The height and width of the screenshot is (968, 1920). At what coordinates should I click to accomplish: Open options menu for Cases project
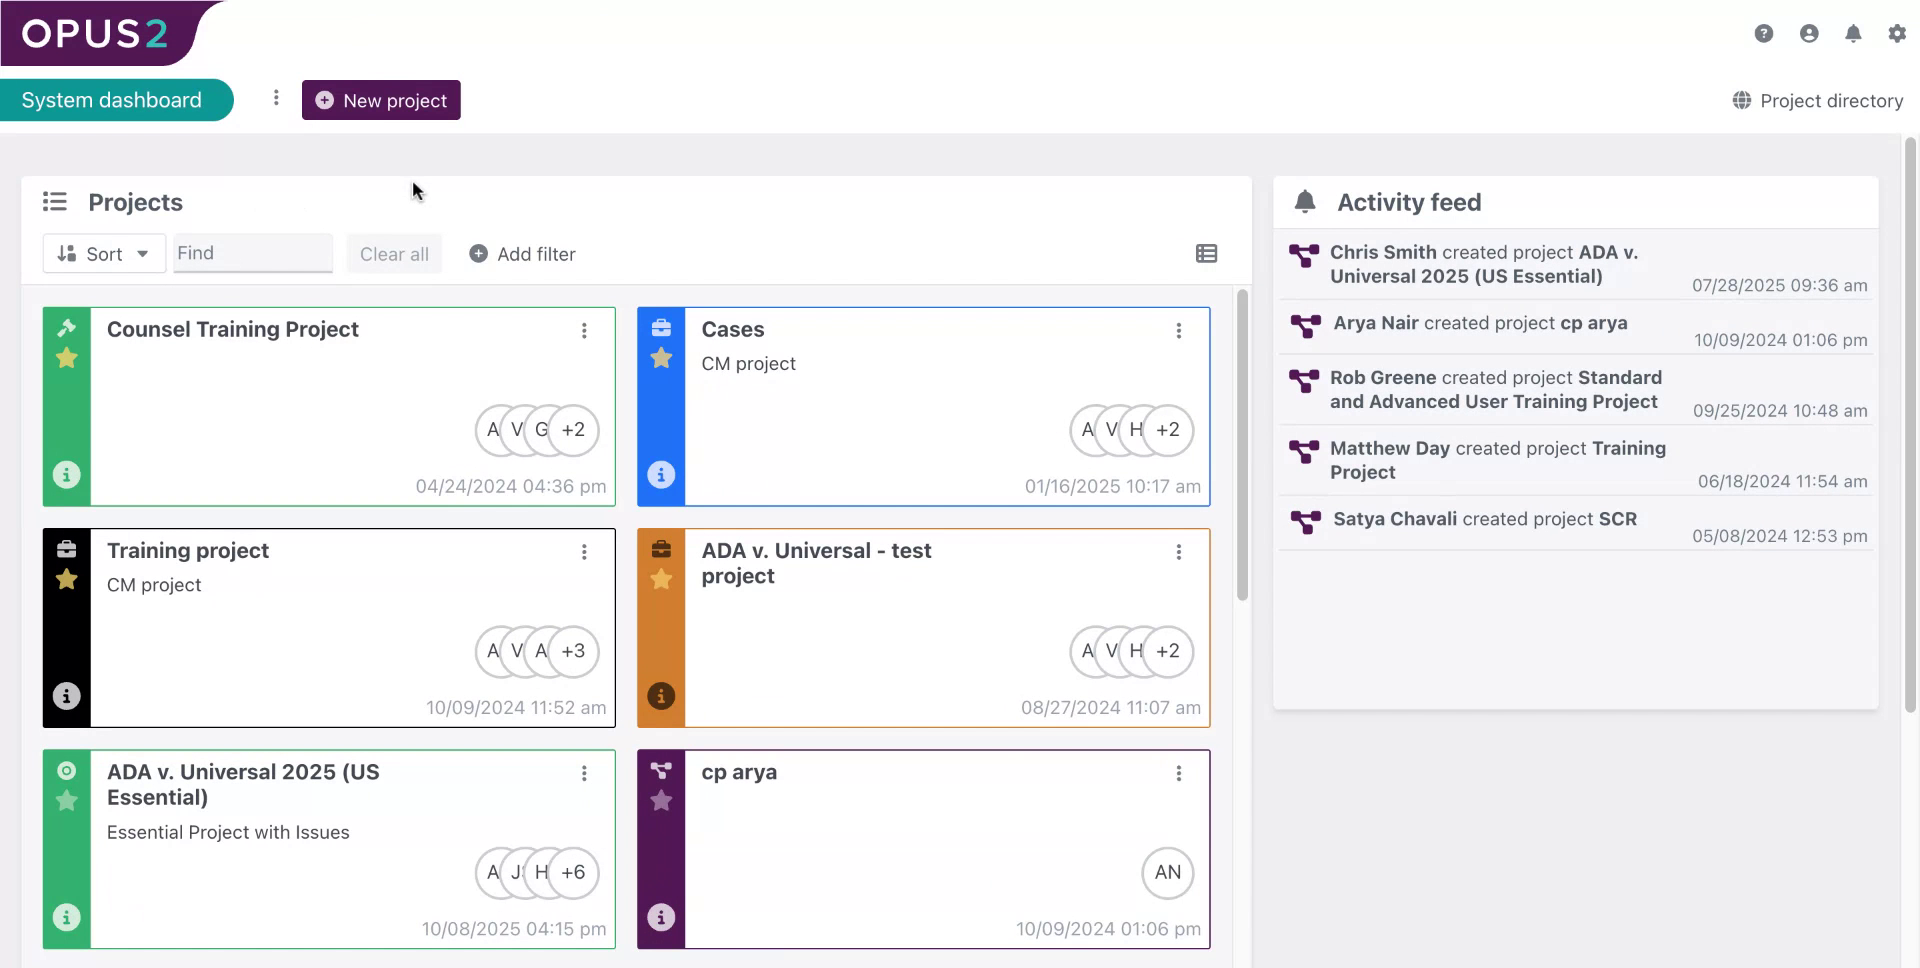coord(1179,331)
